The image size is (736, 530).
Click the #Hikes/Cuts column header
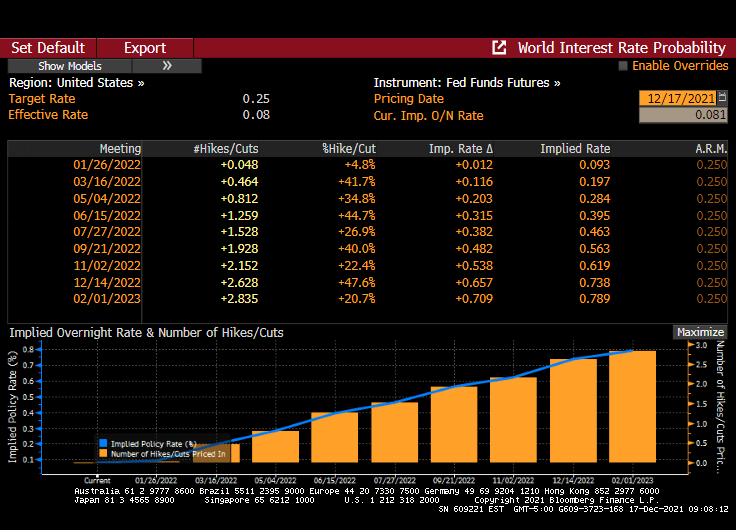225,149
